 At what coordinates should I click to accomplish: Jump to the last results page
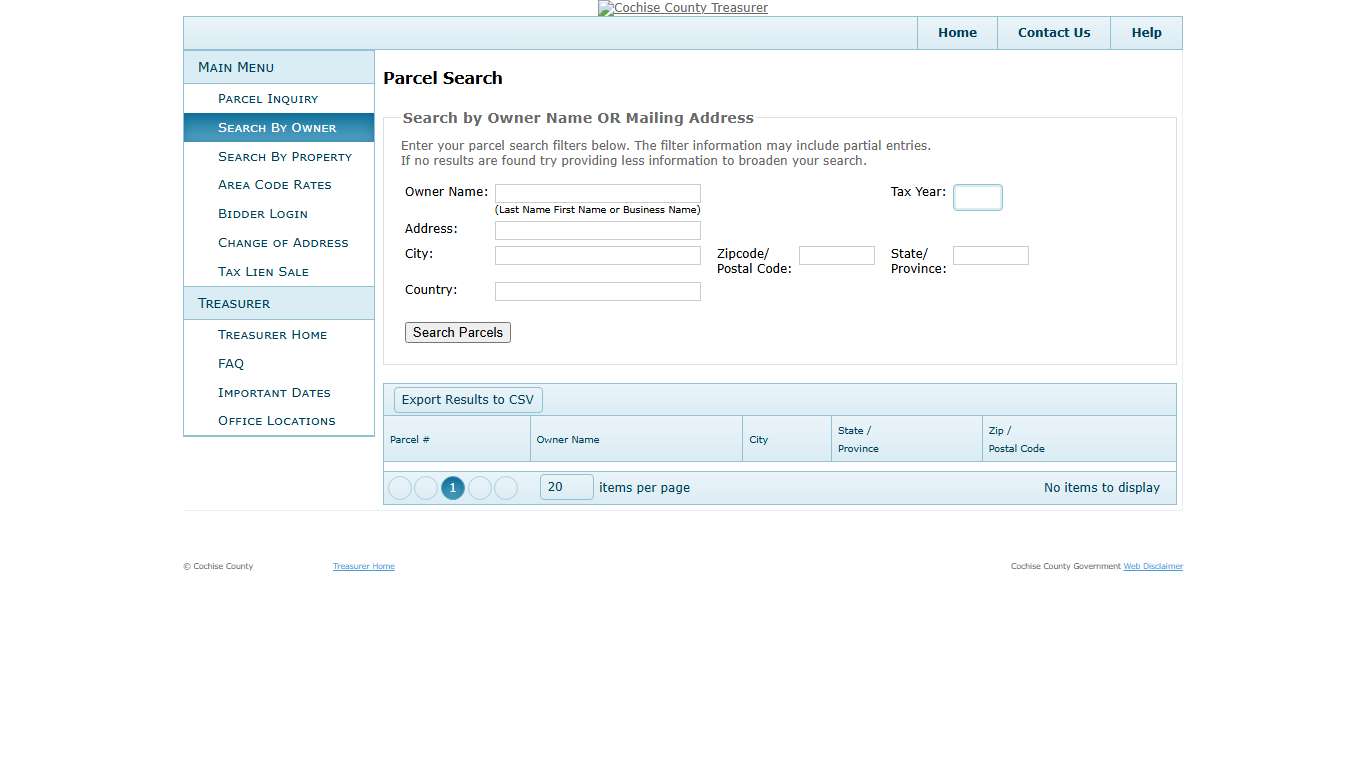coord(505,487)
